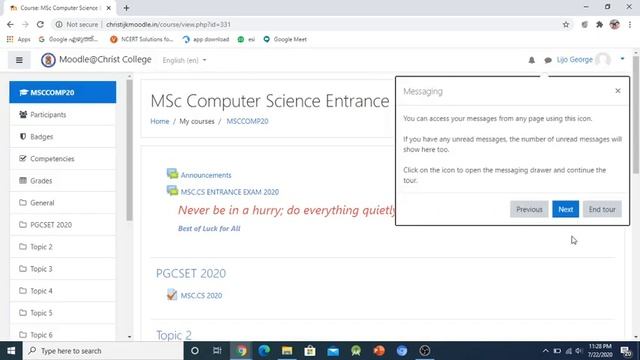
Task: Open Grades in the sidebar
Action: [62, 181]
